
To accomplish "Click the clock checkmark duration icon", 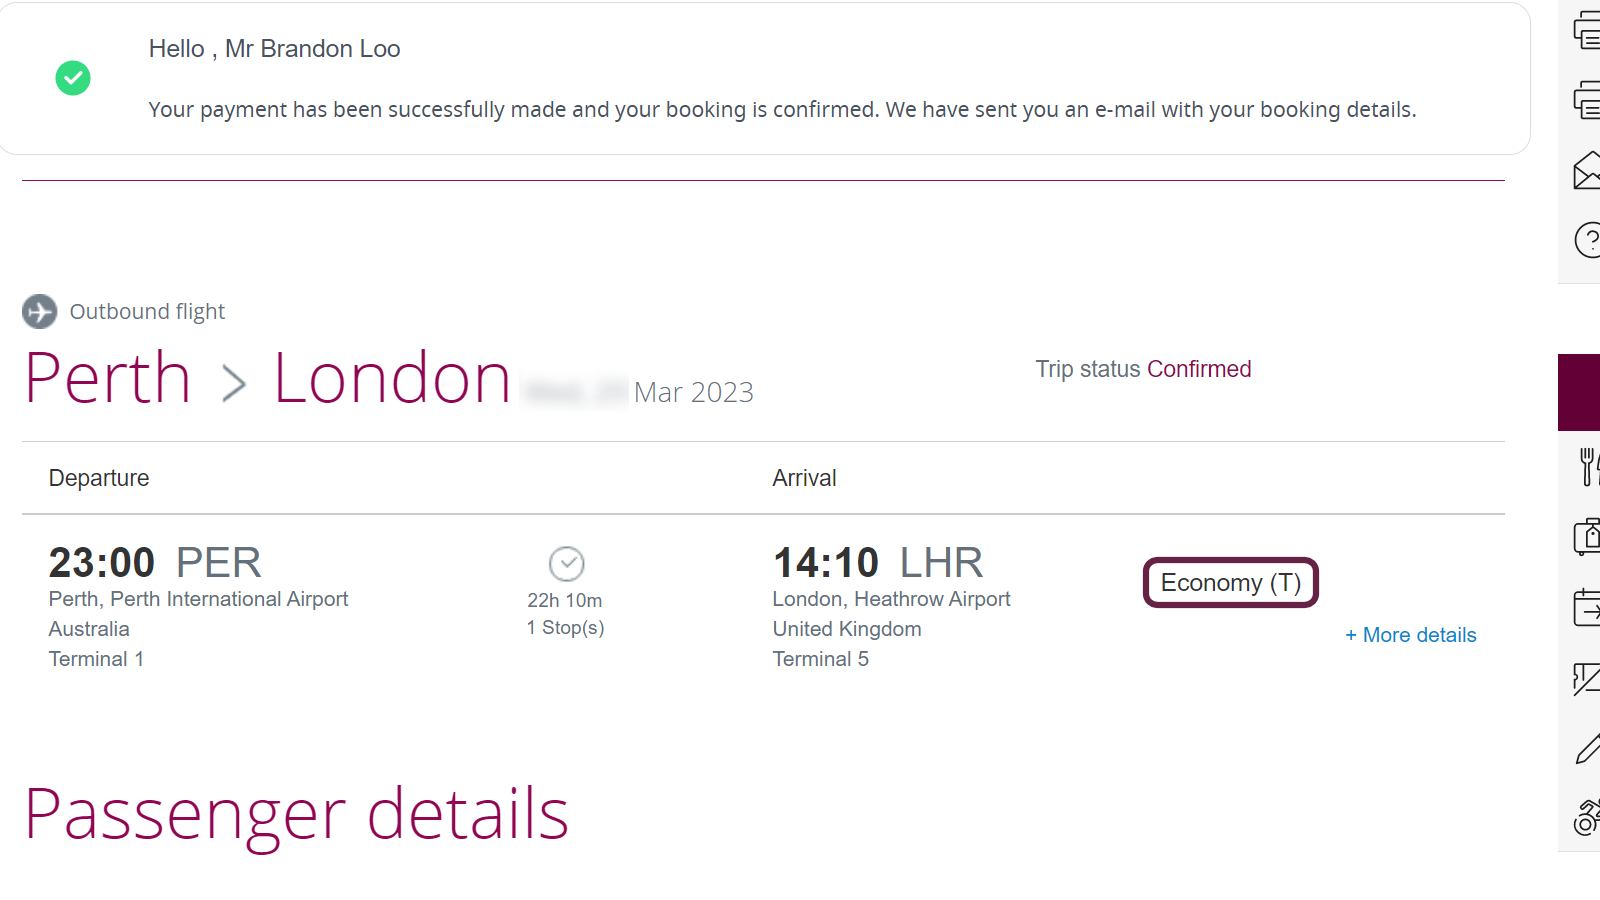I will pyautogui.click(x=567, y=564).
